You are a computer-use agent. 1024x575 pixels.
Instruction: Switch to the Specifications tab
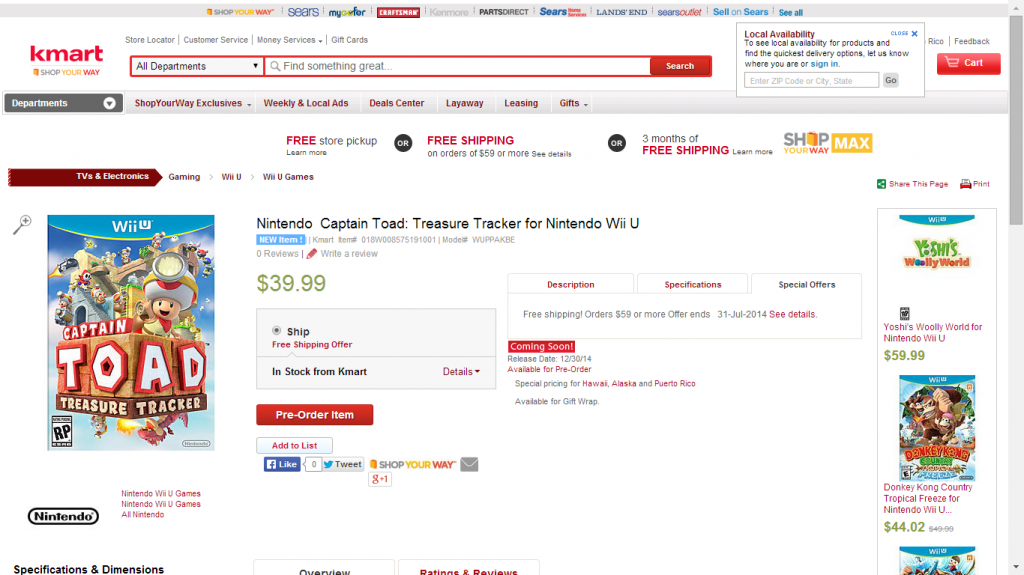pyautogui.click(x=693, y=285)
